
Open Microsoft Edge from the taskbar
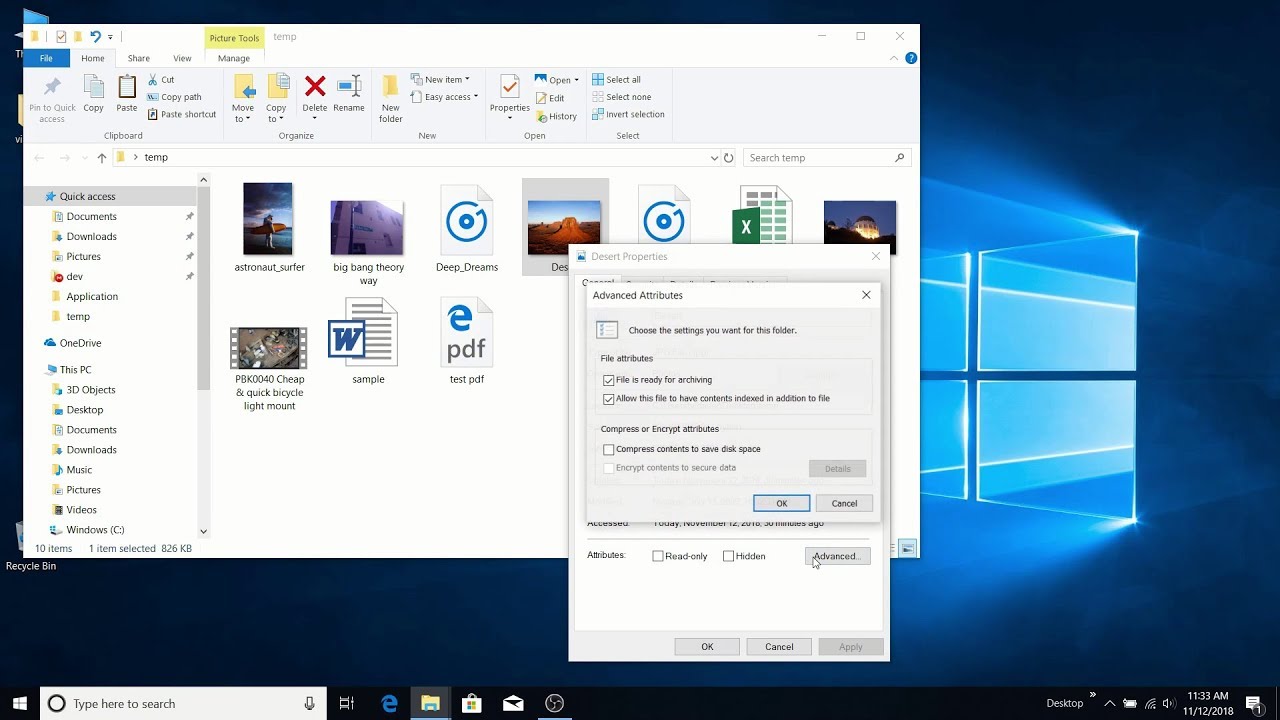(389, 703)
